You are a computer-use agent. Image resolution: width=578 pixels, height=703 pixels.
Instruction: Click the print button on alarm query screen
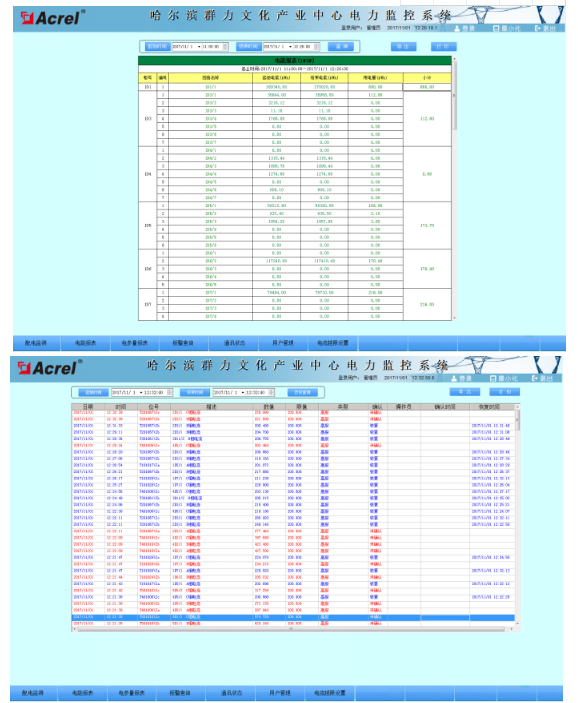pyautogui.click(x=504, y=392)
